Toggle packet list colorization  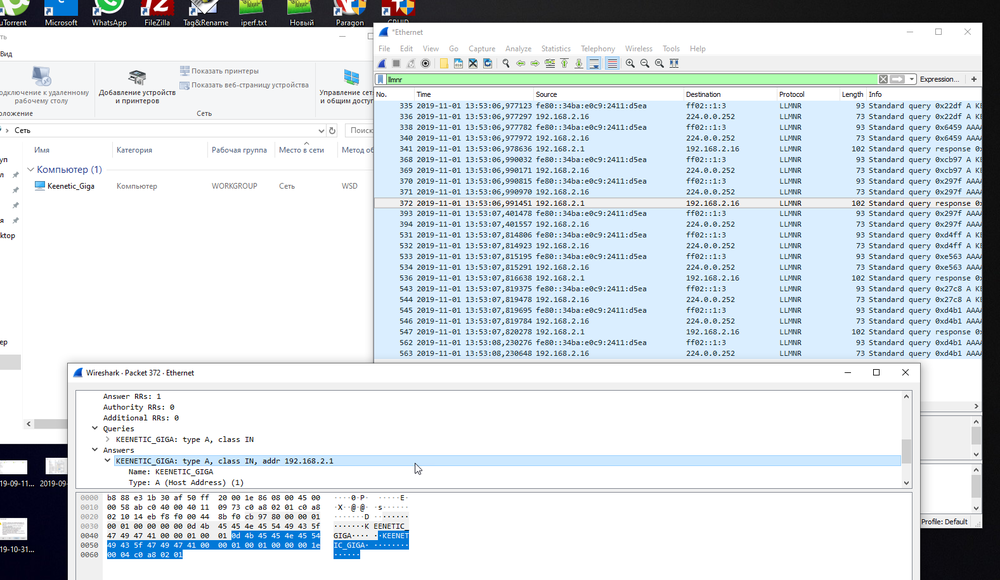612,63
